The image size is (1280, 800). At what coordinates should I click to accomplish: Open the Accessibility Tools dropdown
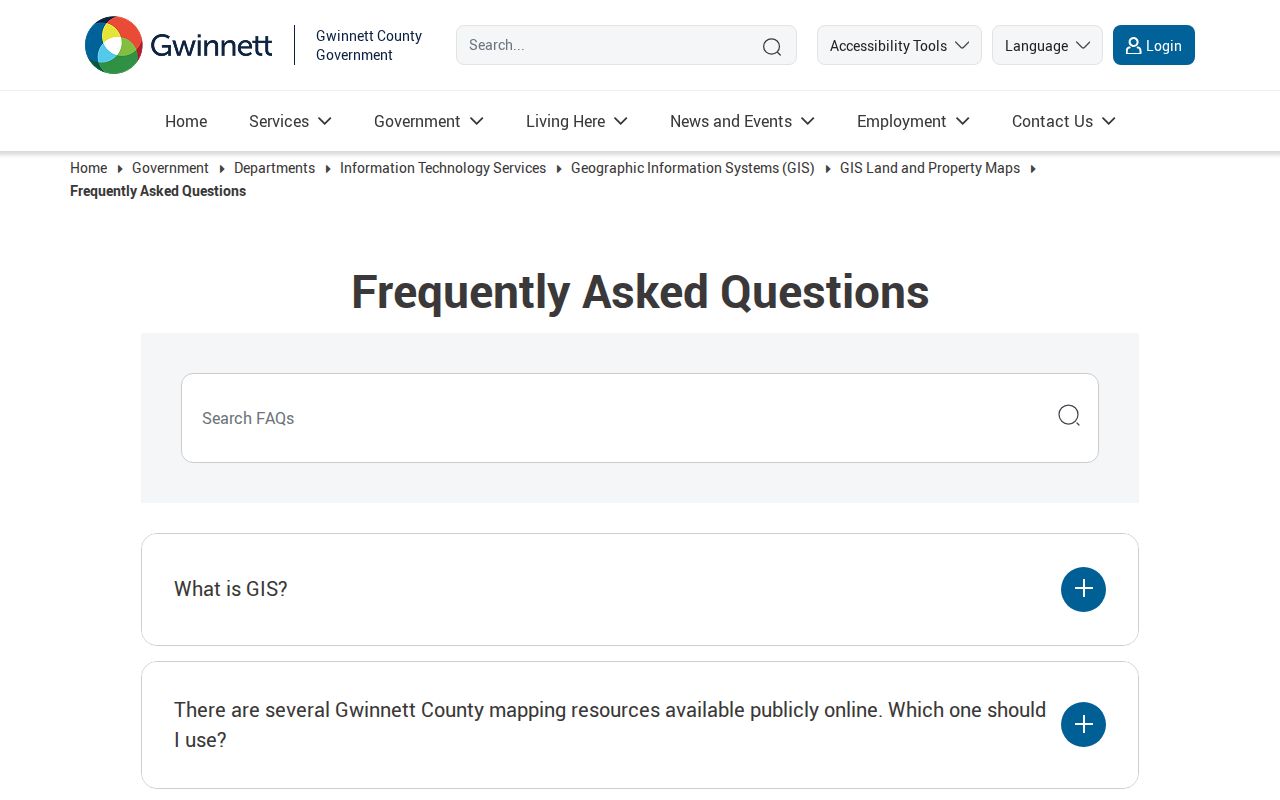[x=899, y=45]
